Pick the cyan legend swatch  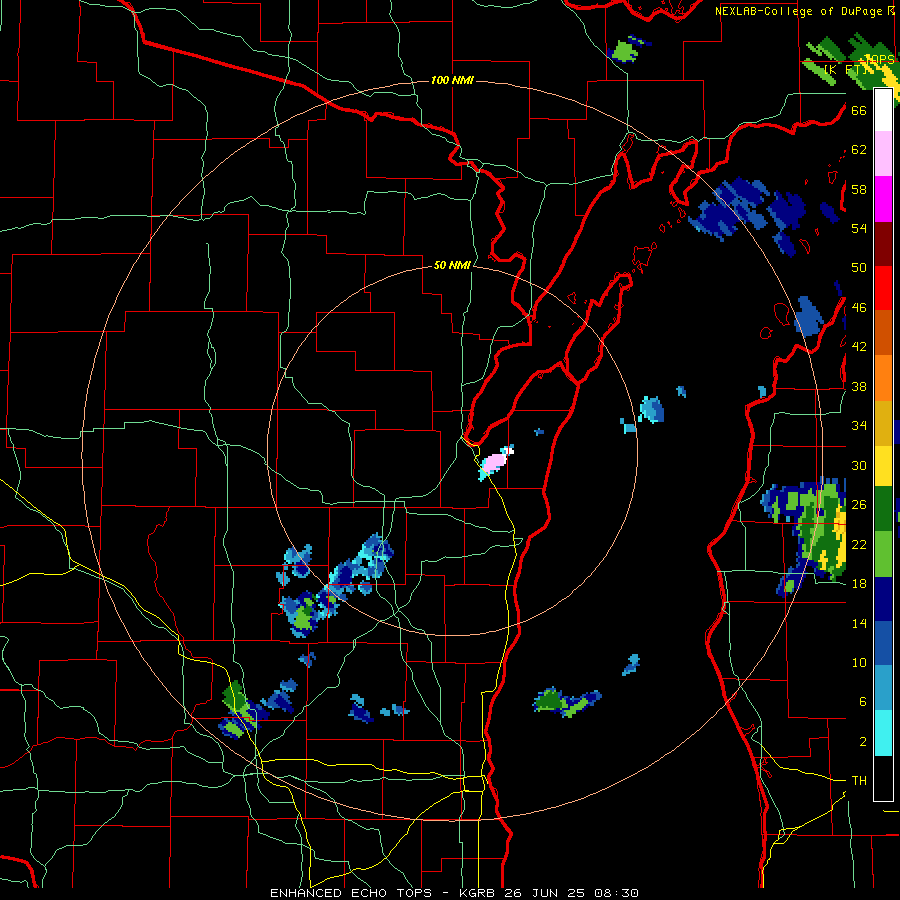point(883,733)
